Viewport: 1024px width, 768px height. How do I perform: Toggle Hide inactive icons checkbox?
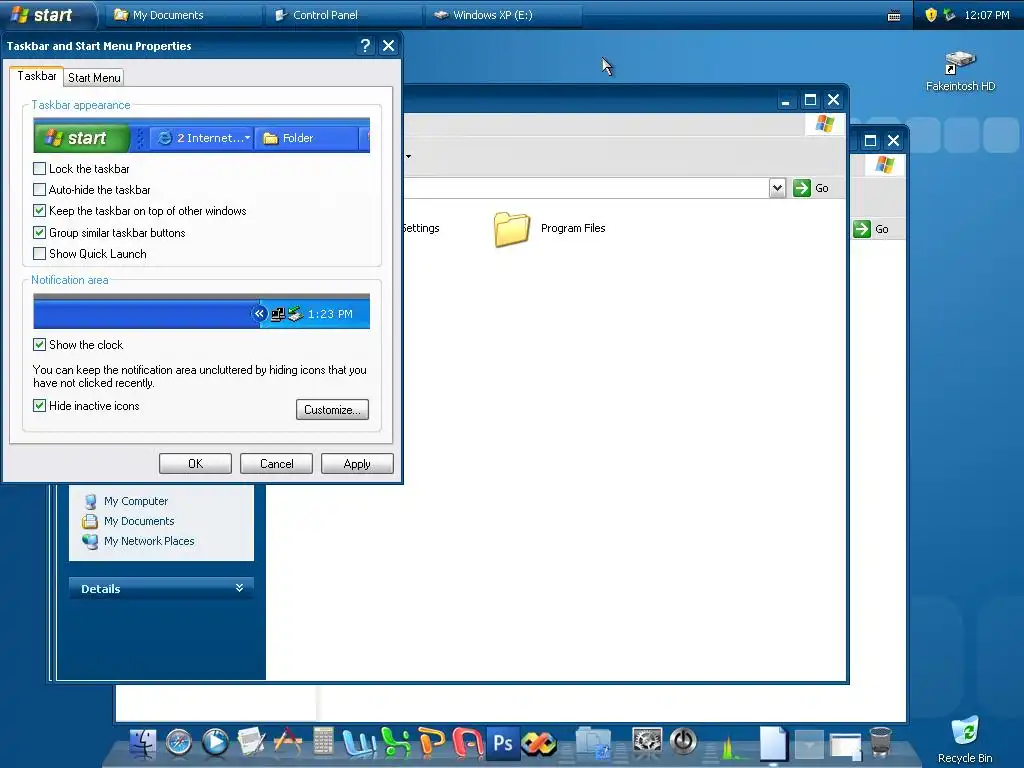39,406
